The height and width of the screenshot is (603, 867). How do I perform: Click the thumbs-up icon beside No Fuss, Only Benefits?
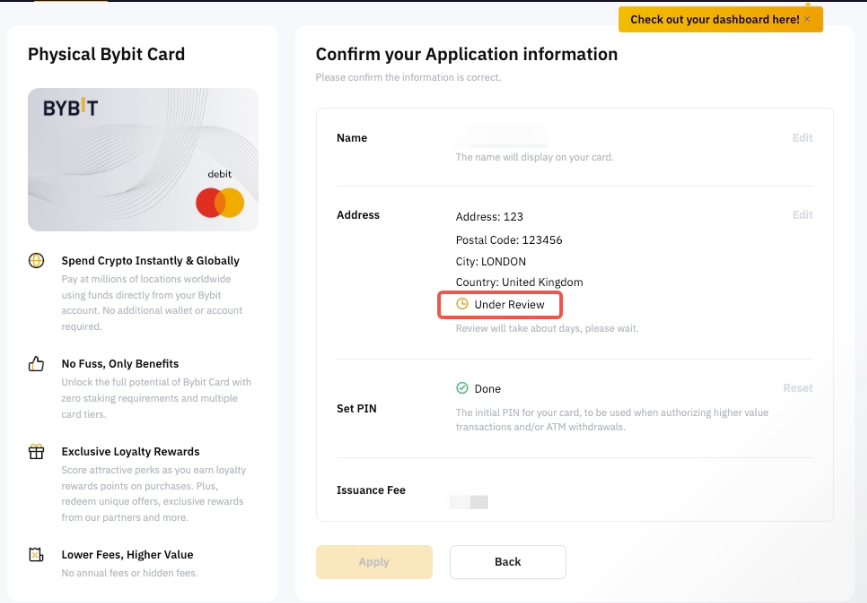coord(37,364)
